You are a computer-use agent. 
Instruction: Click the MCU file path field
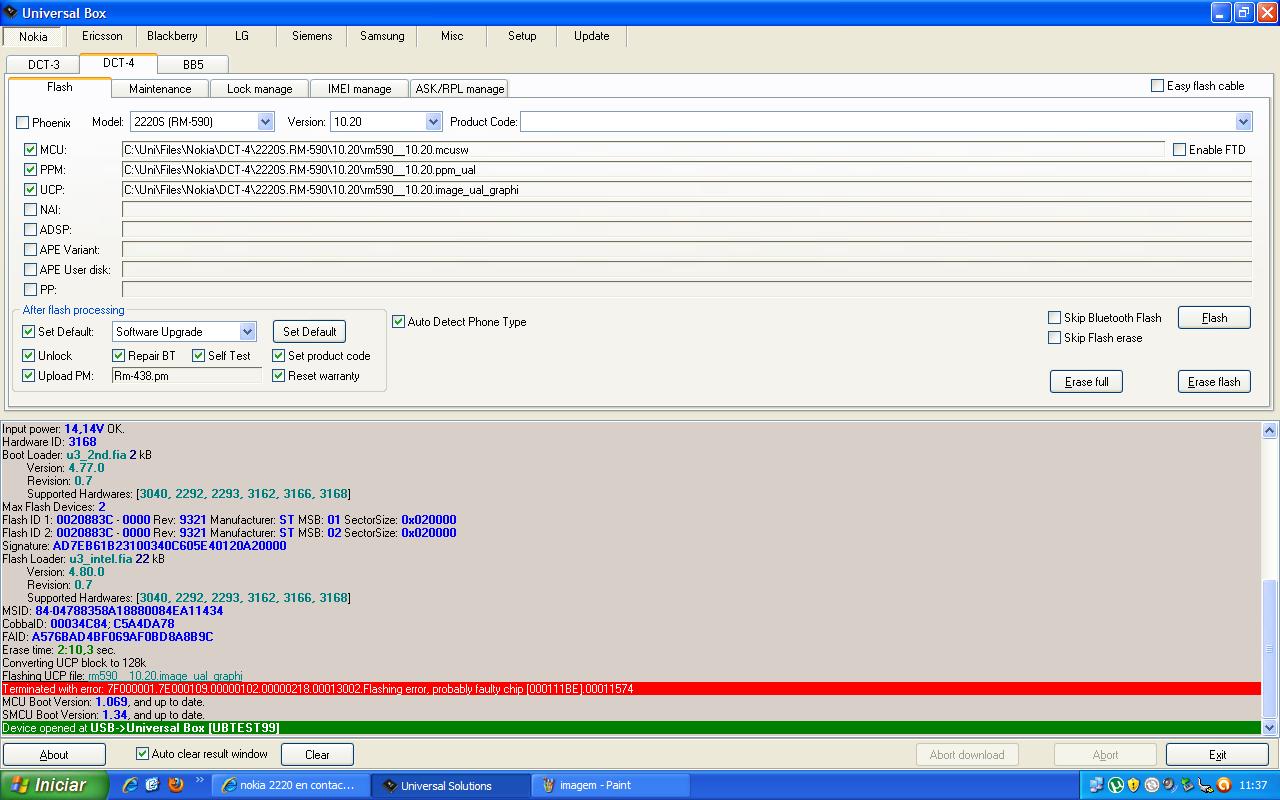[643, 150]
